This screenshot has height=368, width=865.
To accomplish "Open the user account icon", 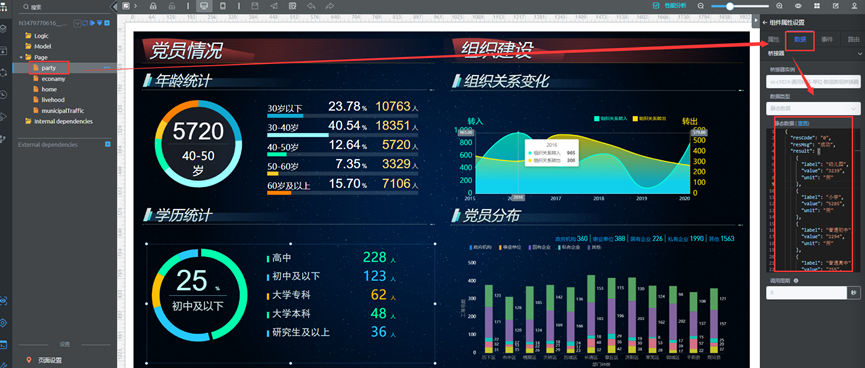I will point(855,6).
